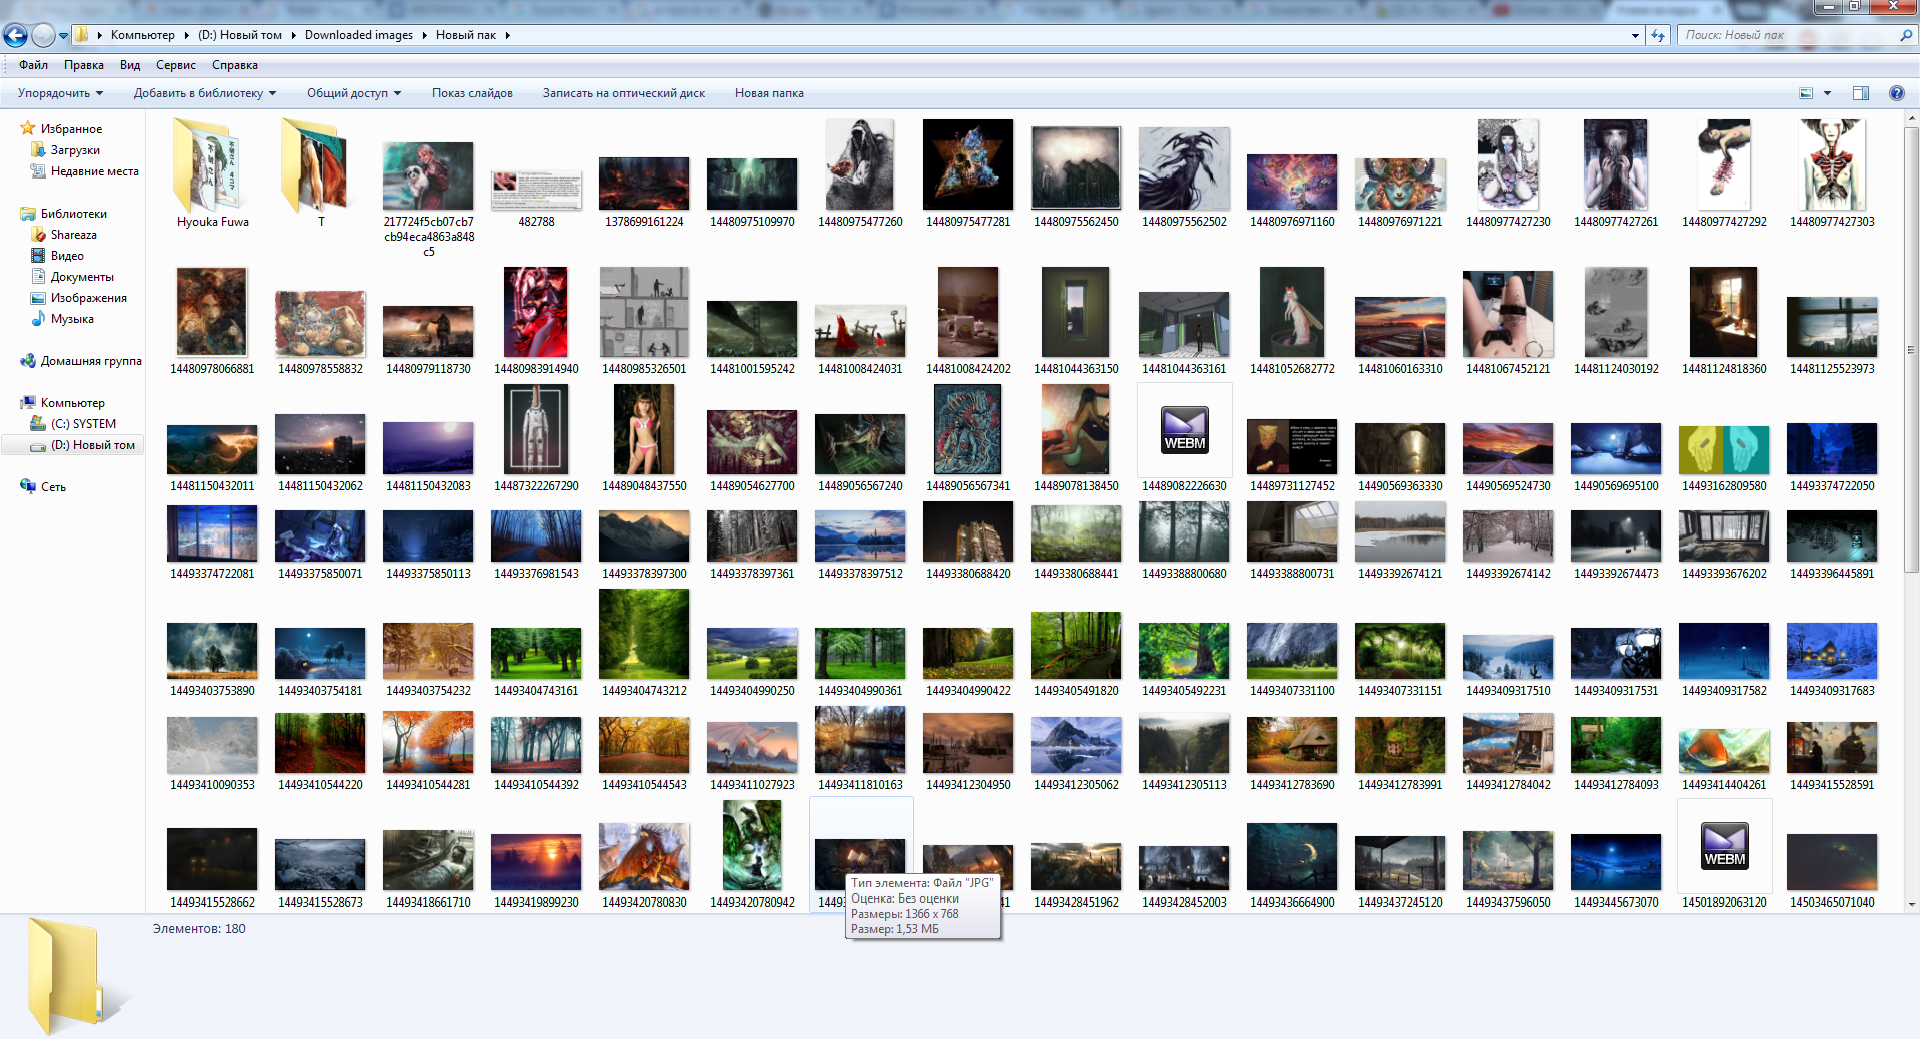This screenshot has width=1920, height=1039.
Task: Click Показ слайдов button
Action: [x=472, y=93]
